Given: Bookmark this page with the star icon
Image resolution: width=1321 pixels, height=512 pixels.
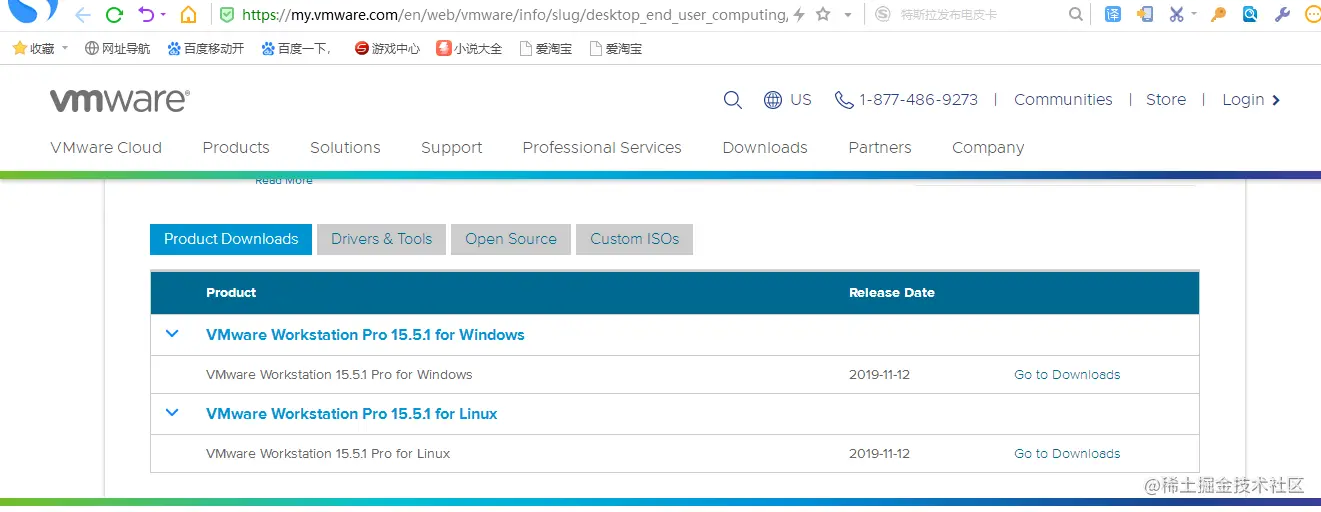Looking at the screenshot, I should click(x=823, y=15).
